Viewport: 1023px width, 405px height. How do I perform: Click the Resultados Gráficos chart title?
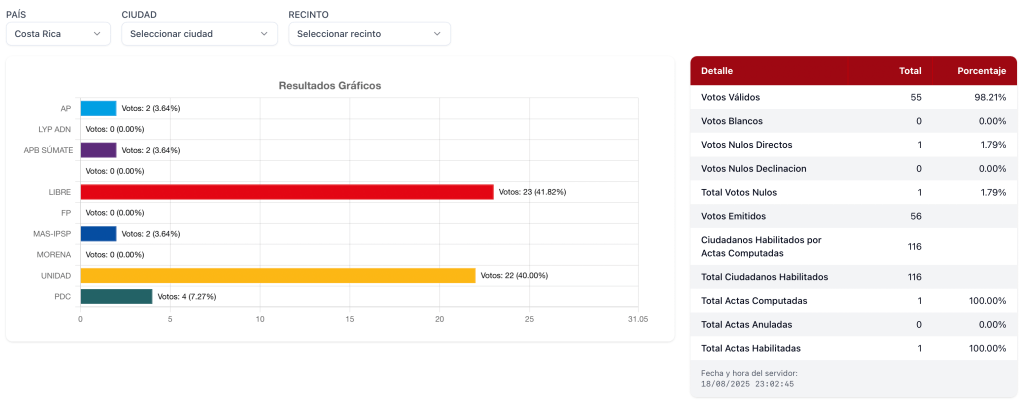coord(329,86)
